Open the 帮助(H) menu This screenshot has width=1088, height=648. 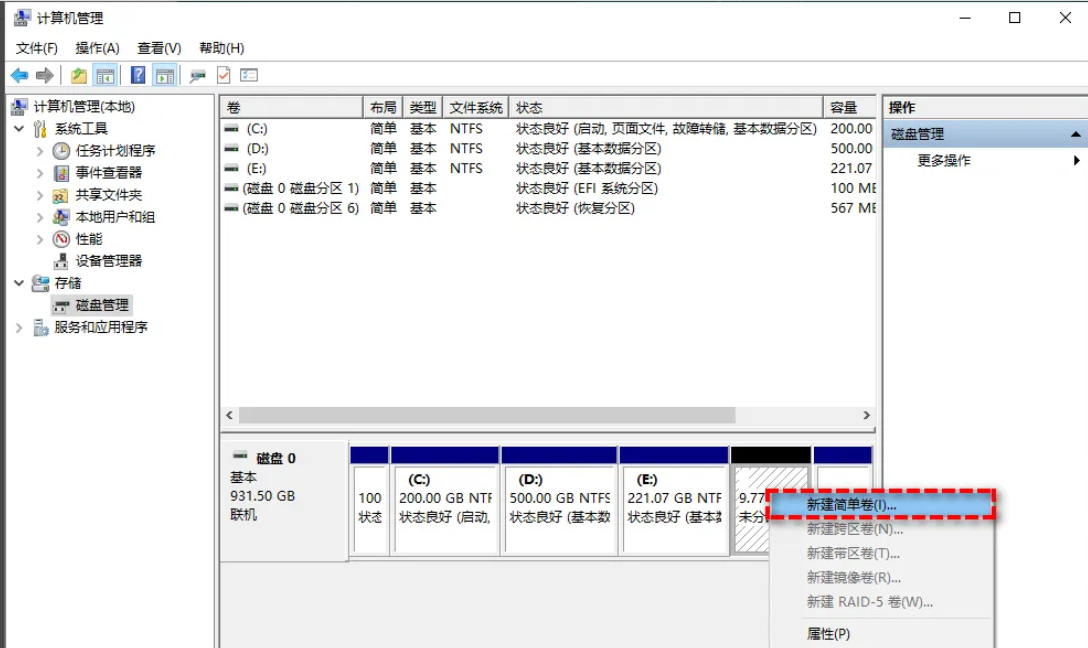pos(221,48)
